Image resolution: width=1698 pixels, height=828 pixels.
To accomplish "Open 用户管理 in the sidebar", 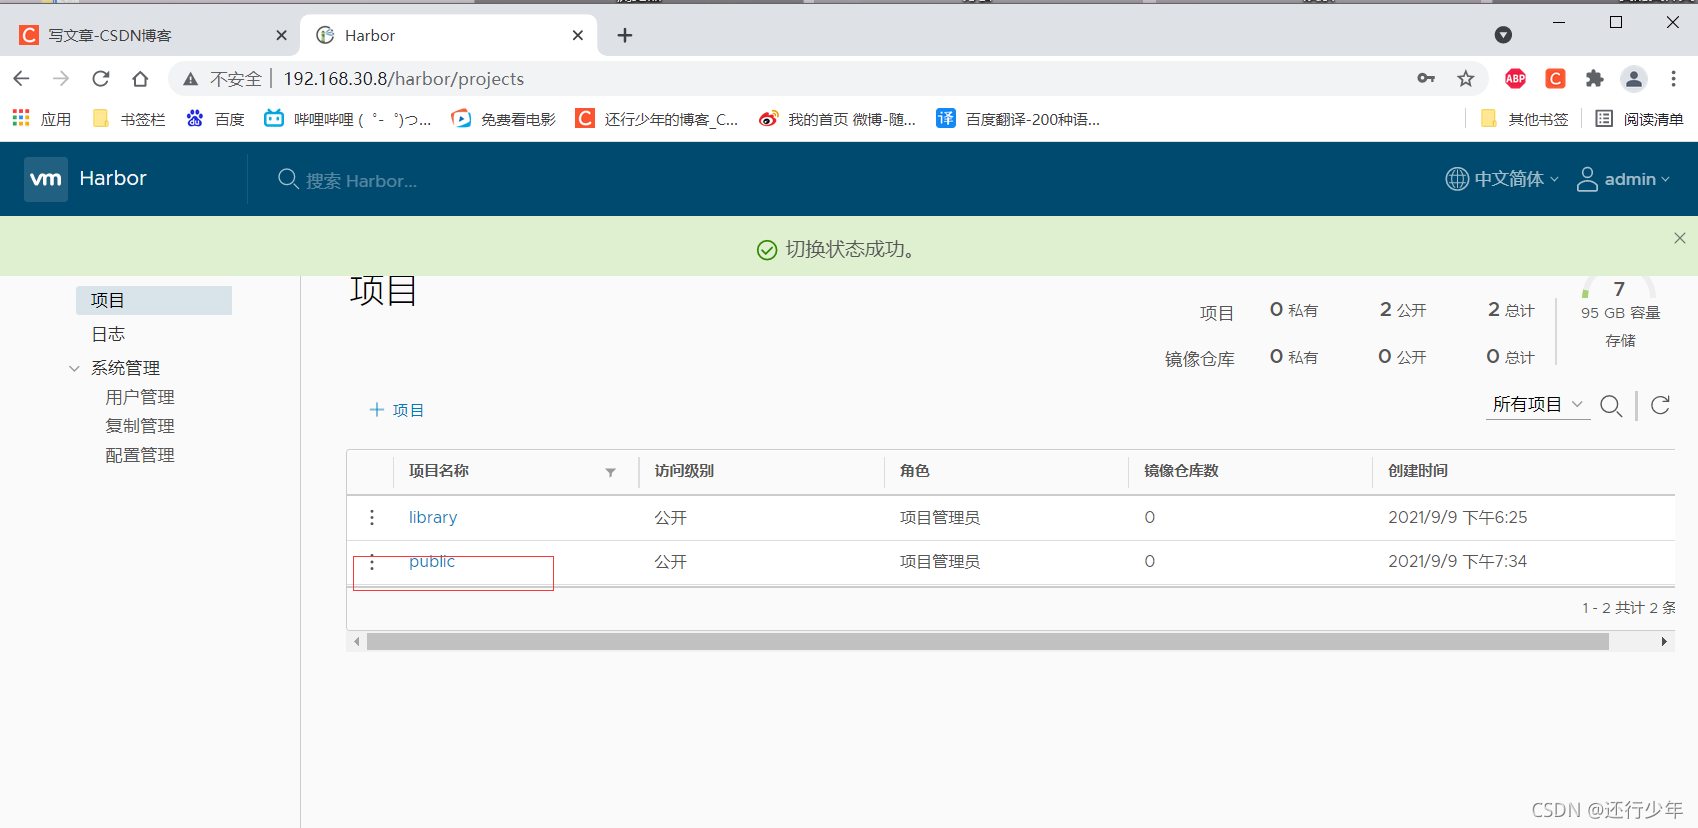I will (140, 397).
